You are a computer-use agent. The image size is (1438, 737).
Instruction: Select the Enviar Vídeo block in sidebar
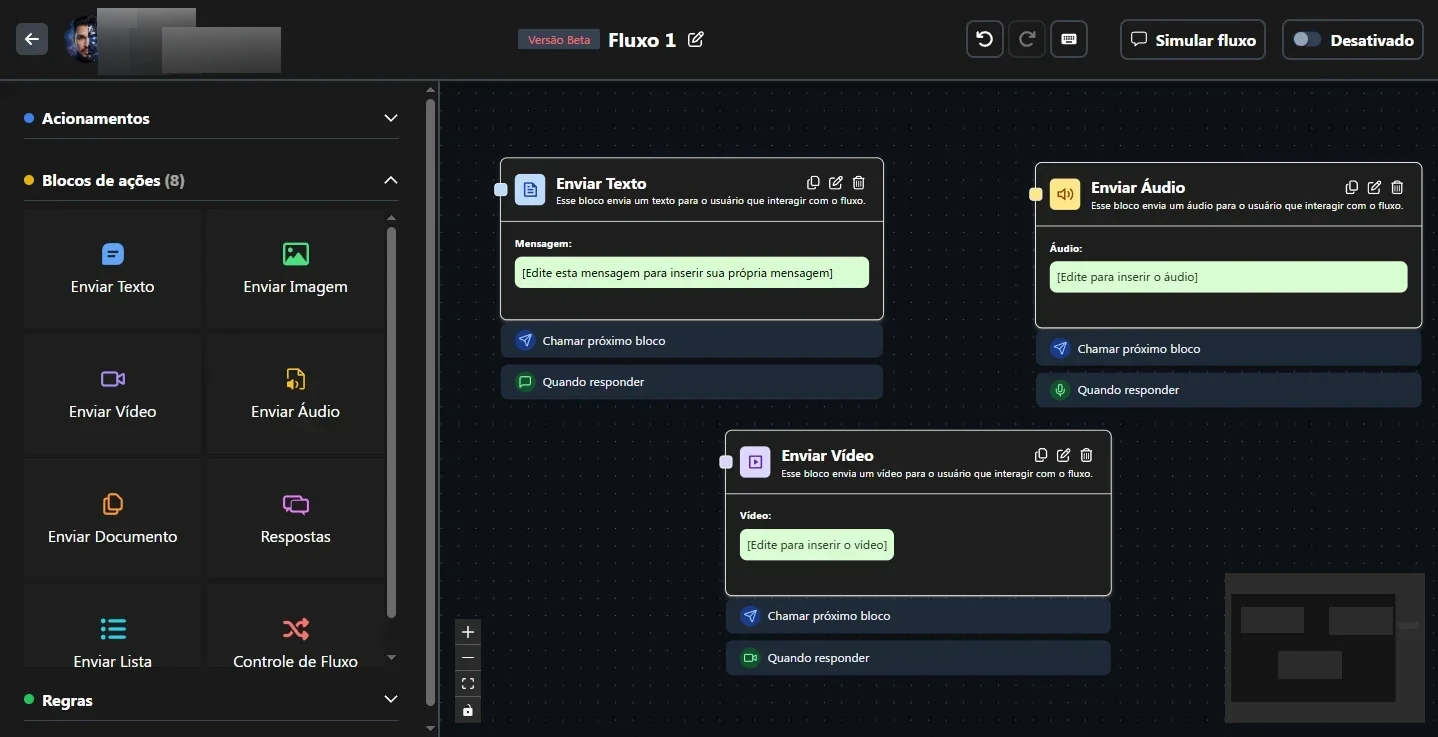113,394
